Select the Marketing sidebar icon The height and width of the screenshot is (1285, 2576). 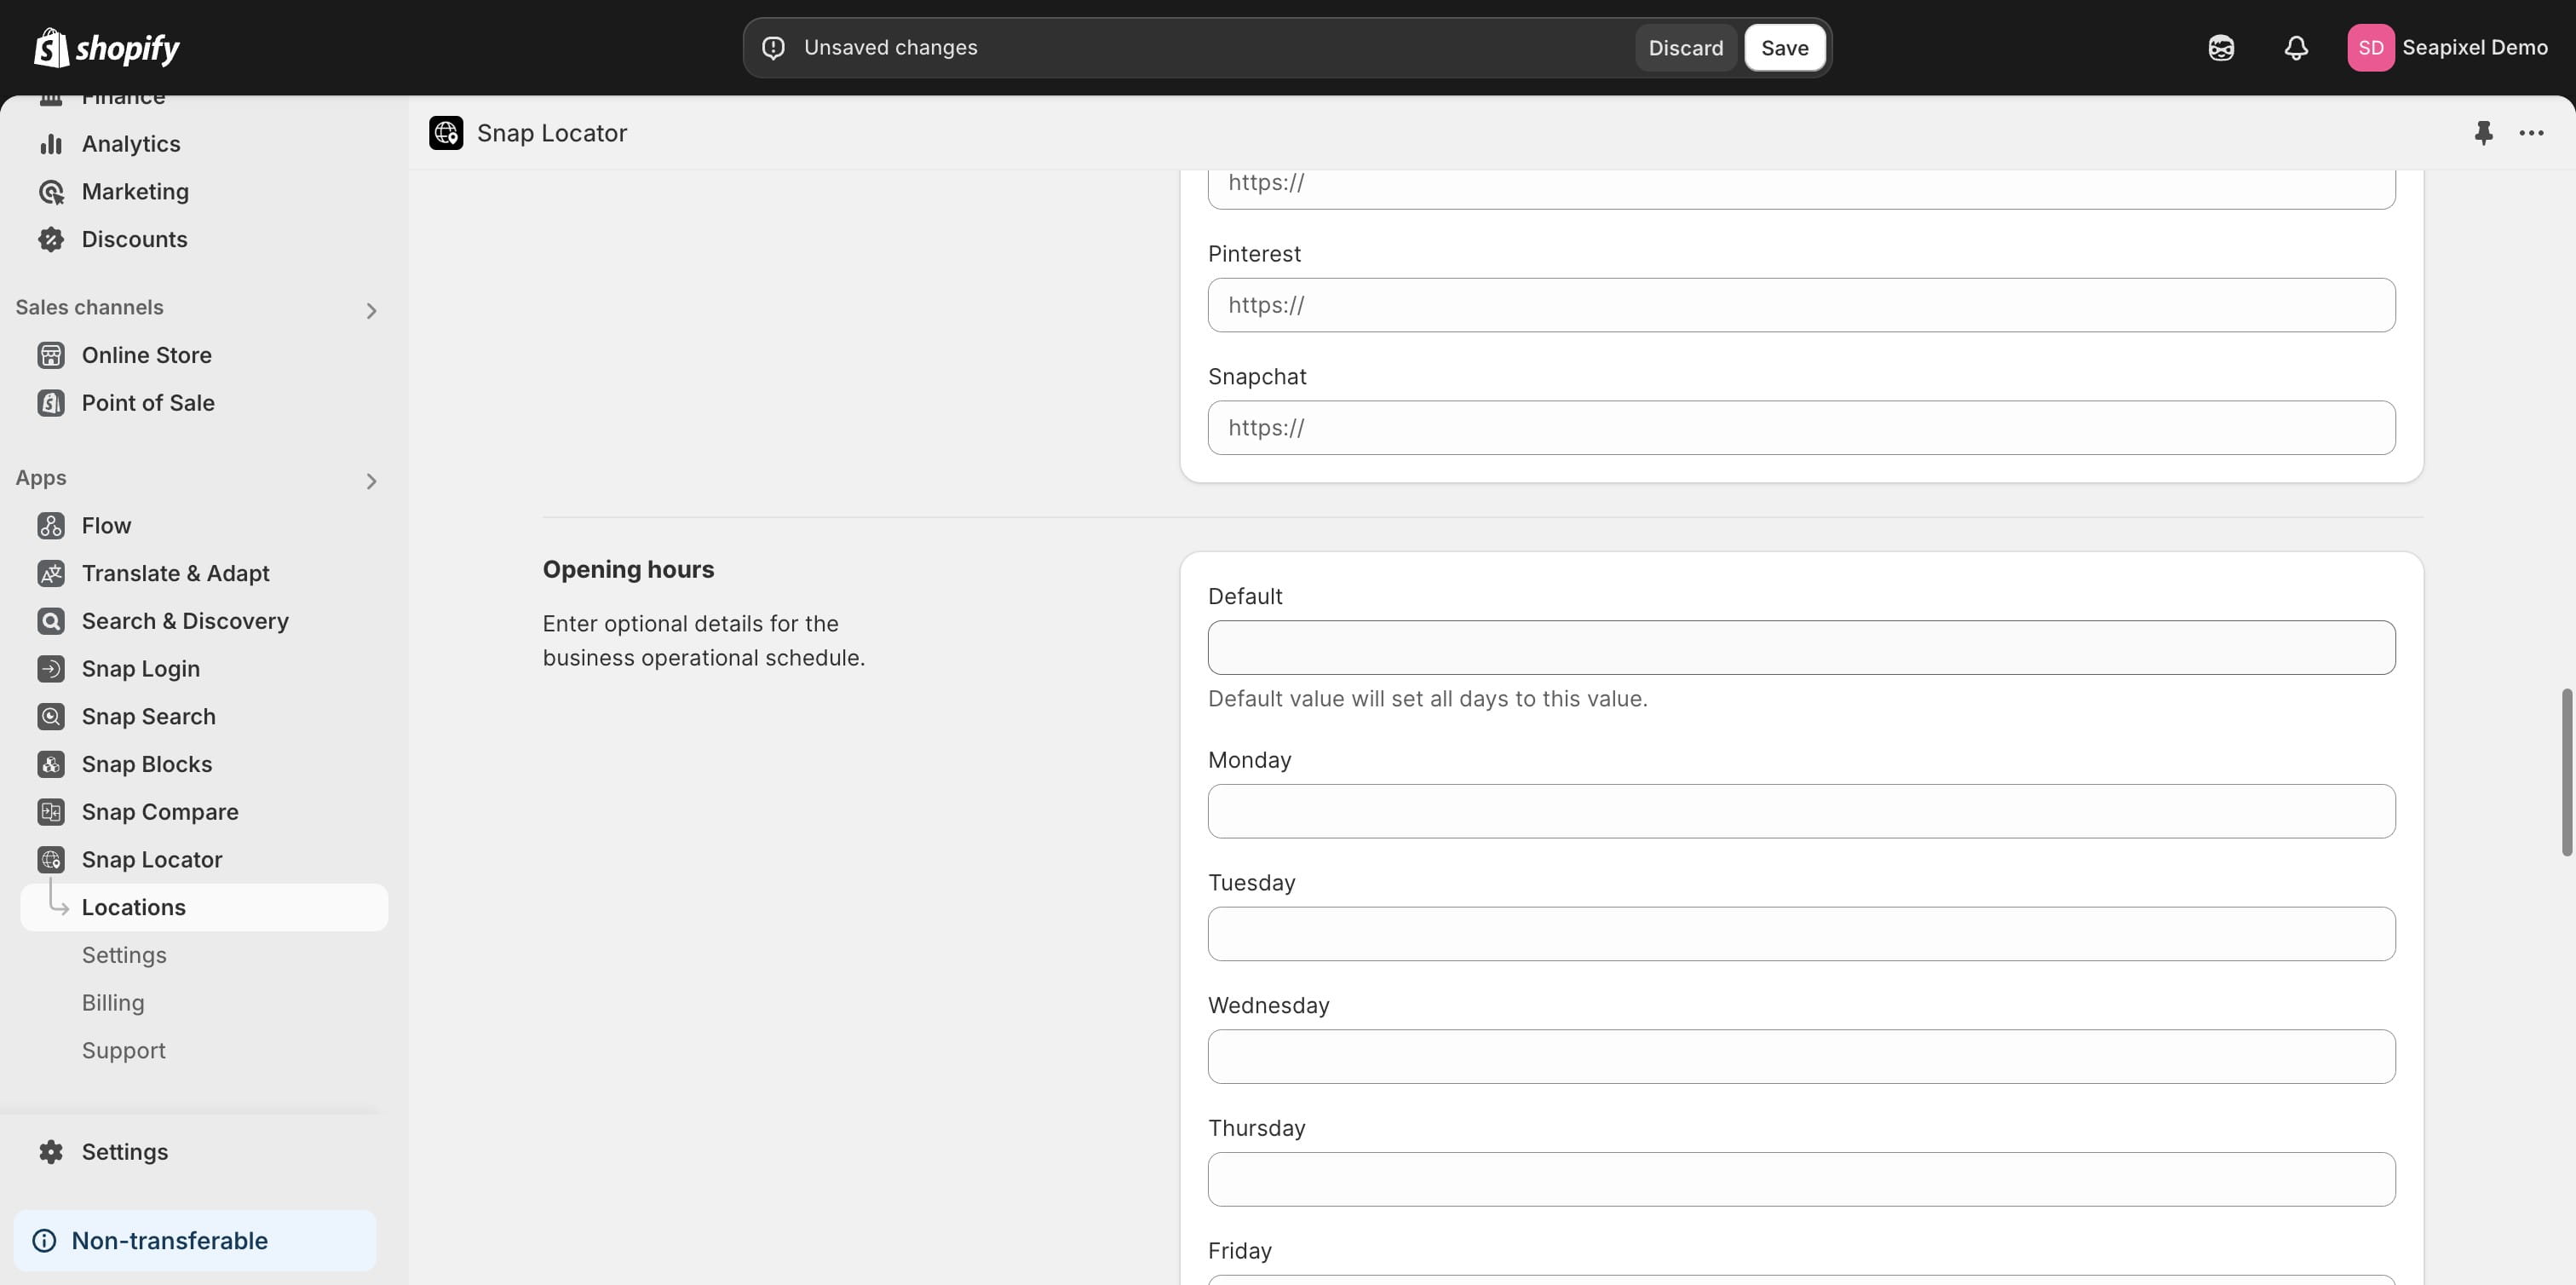[51, 191]
